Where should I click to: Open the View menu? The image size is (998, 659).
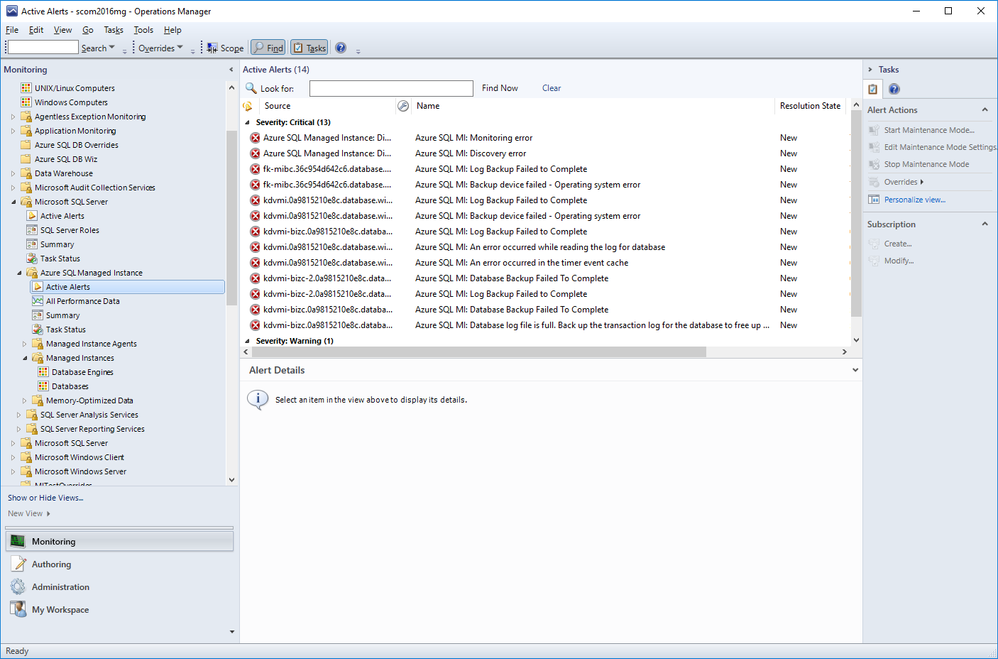click(62, 30)
